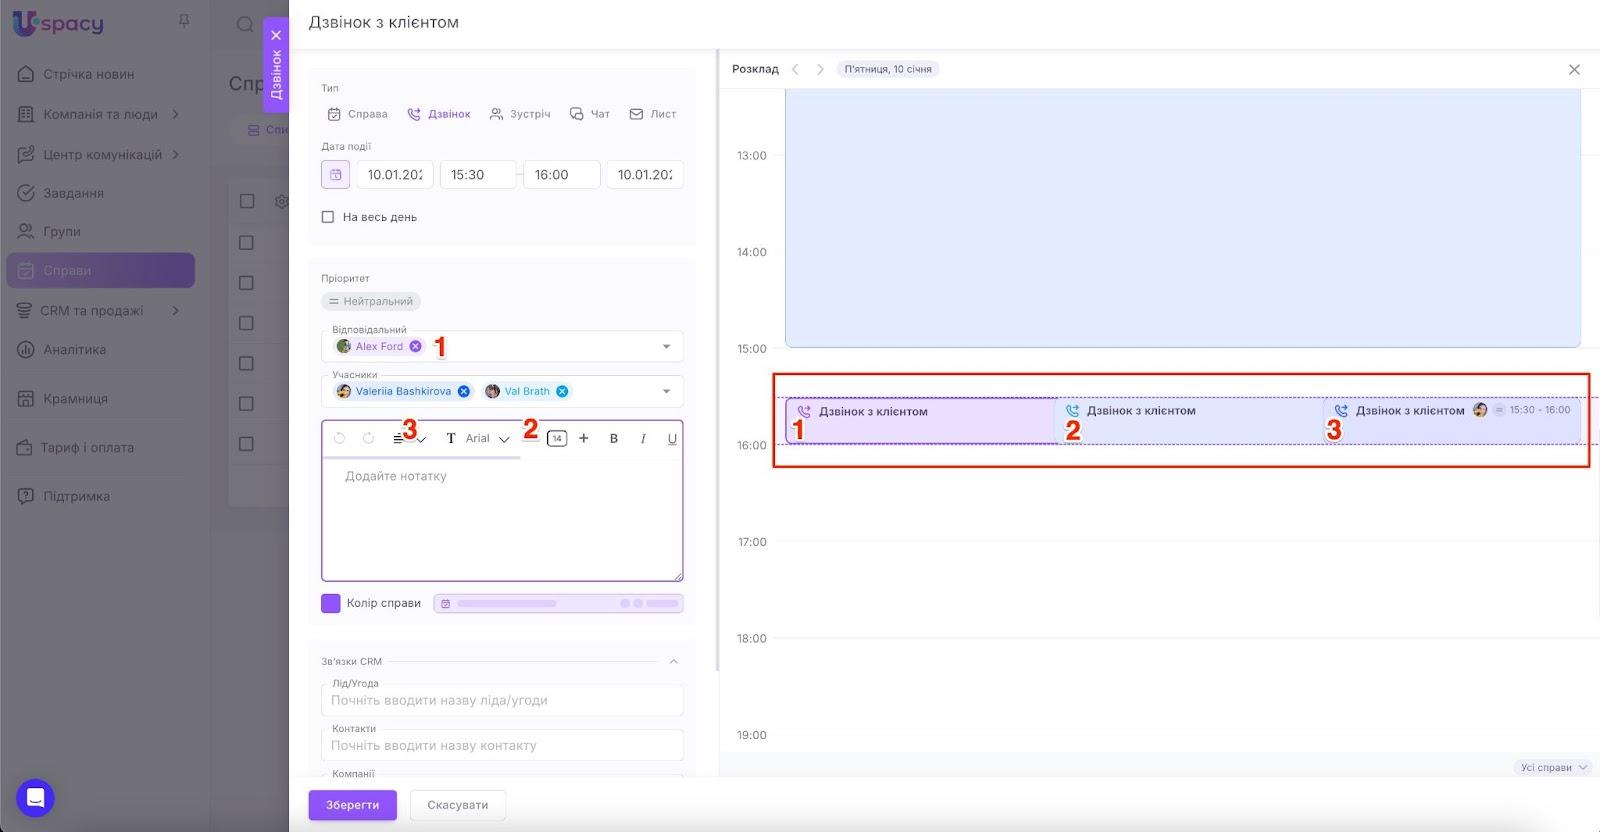Close the purple Дзвінок side tab

coord(276,35)
